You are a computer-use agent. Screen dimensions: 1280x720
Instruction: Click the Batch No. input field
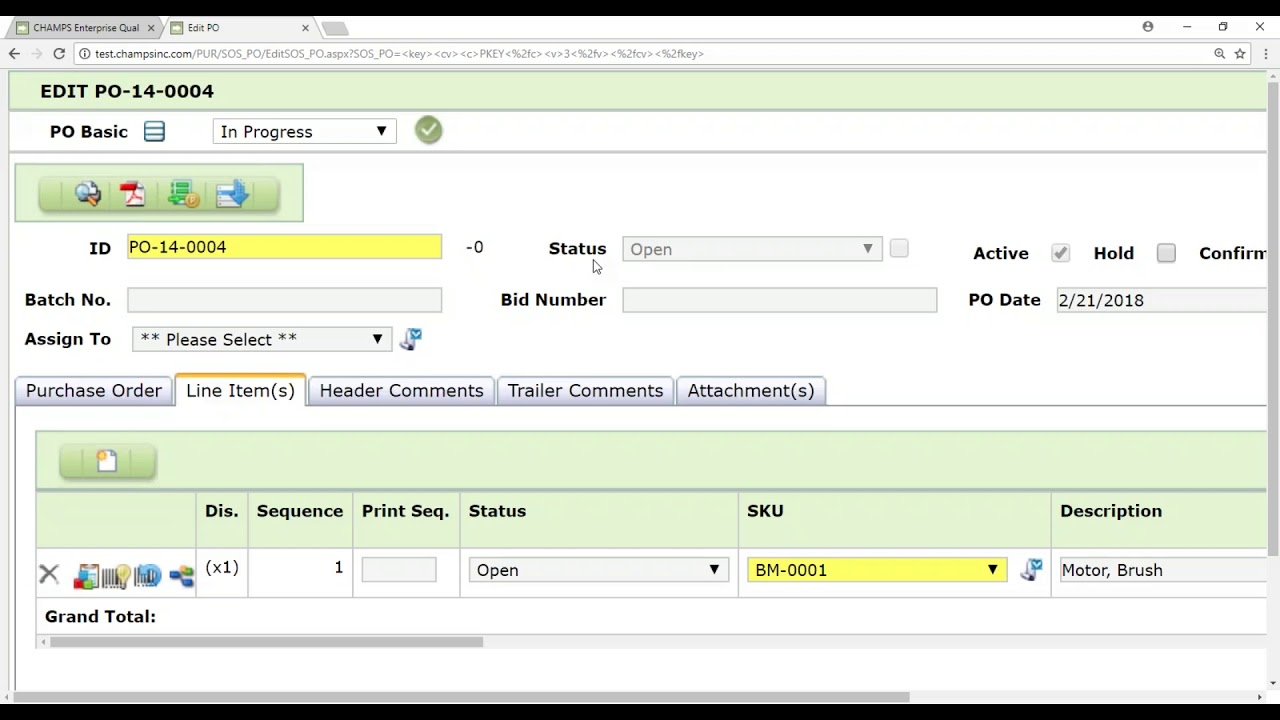(284, 300)
